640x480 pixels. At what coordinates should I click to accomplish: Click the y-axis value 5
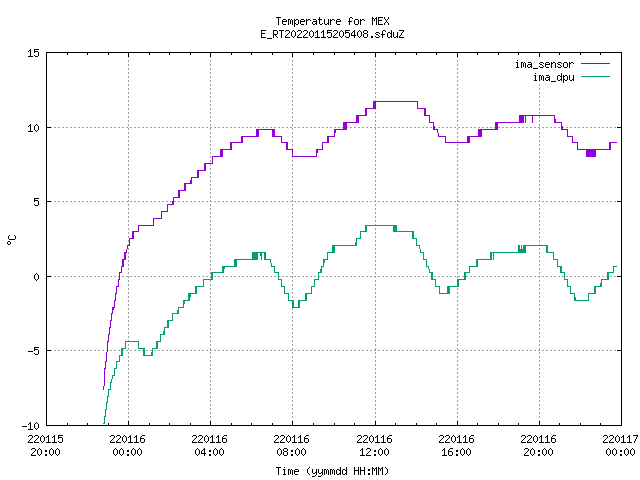tap(36, 202)
